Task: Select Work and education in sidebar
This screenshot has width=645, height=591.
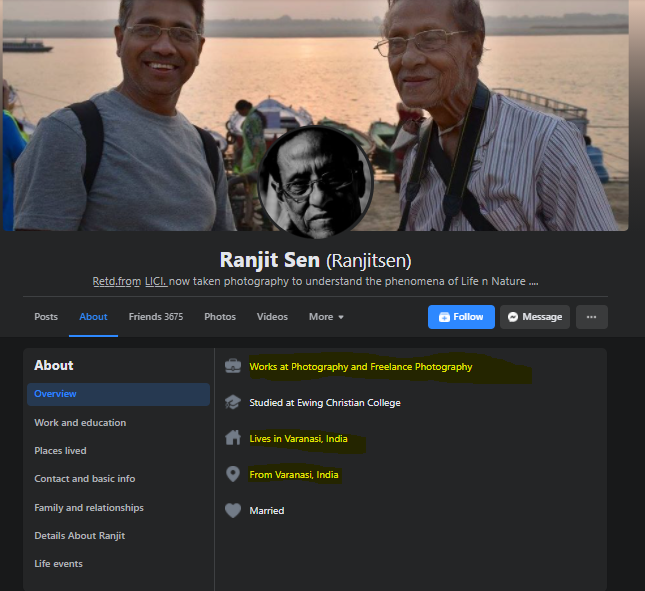Action: coord(80,423)
